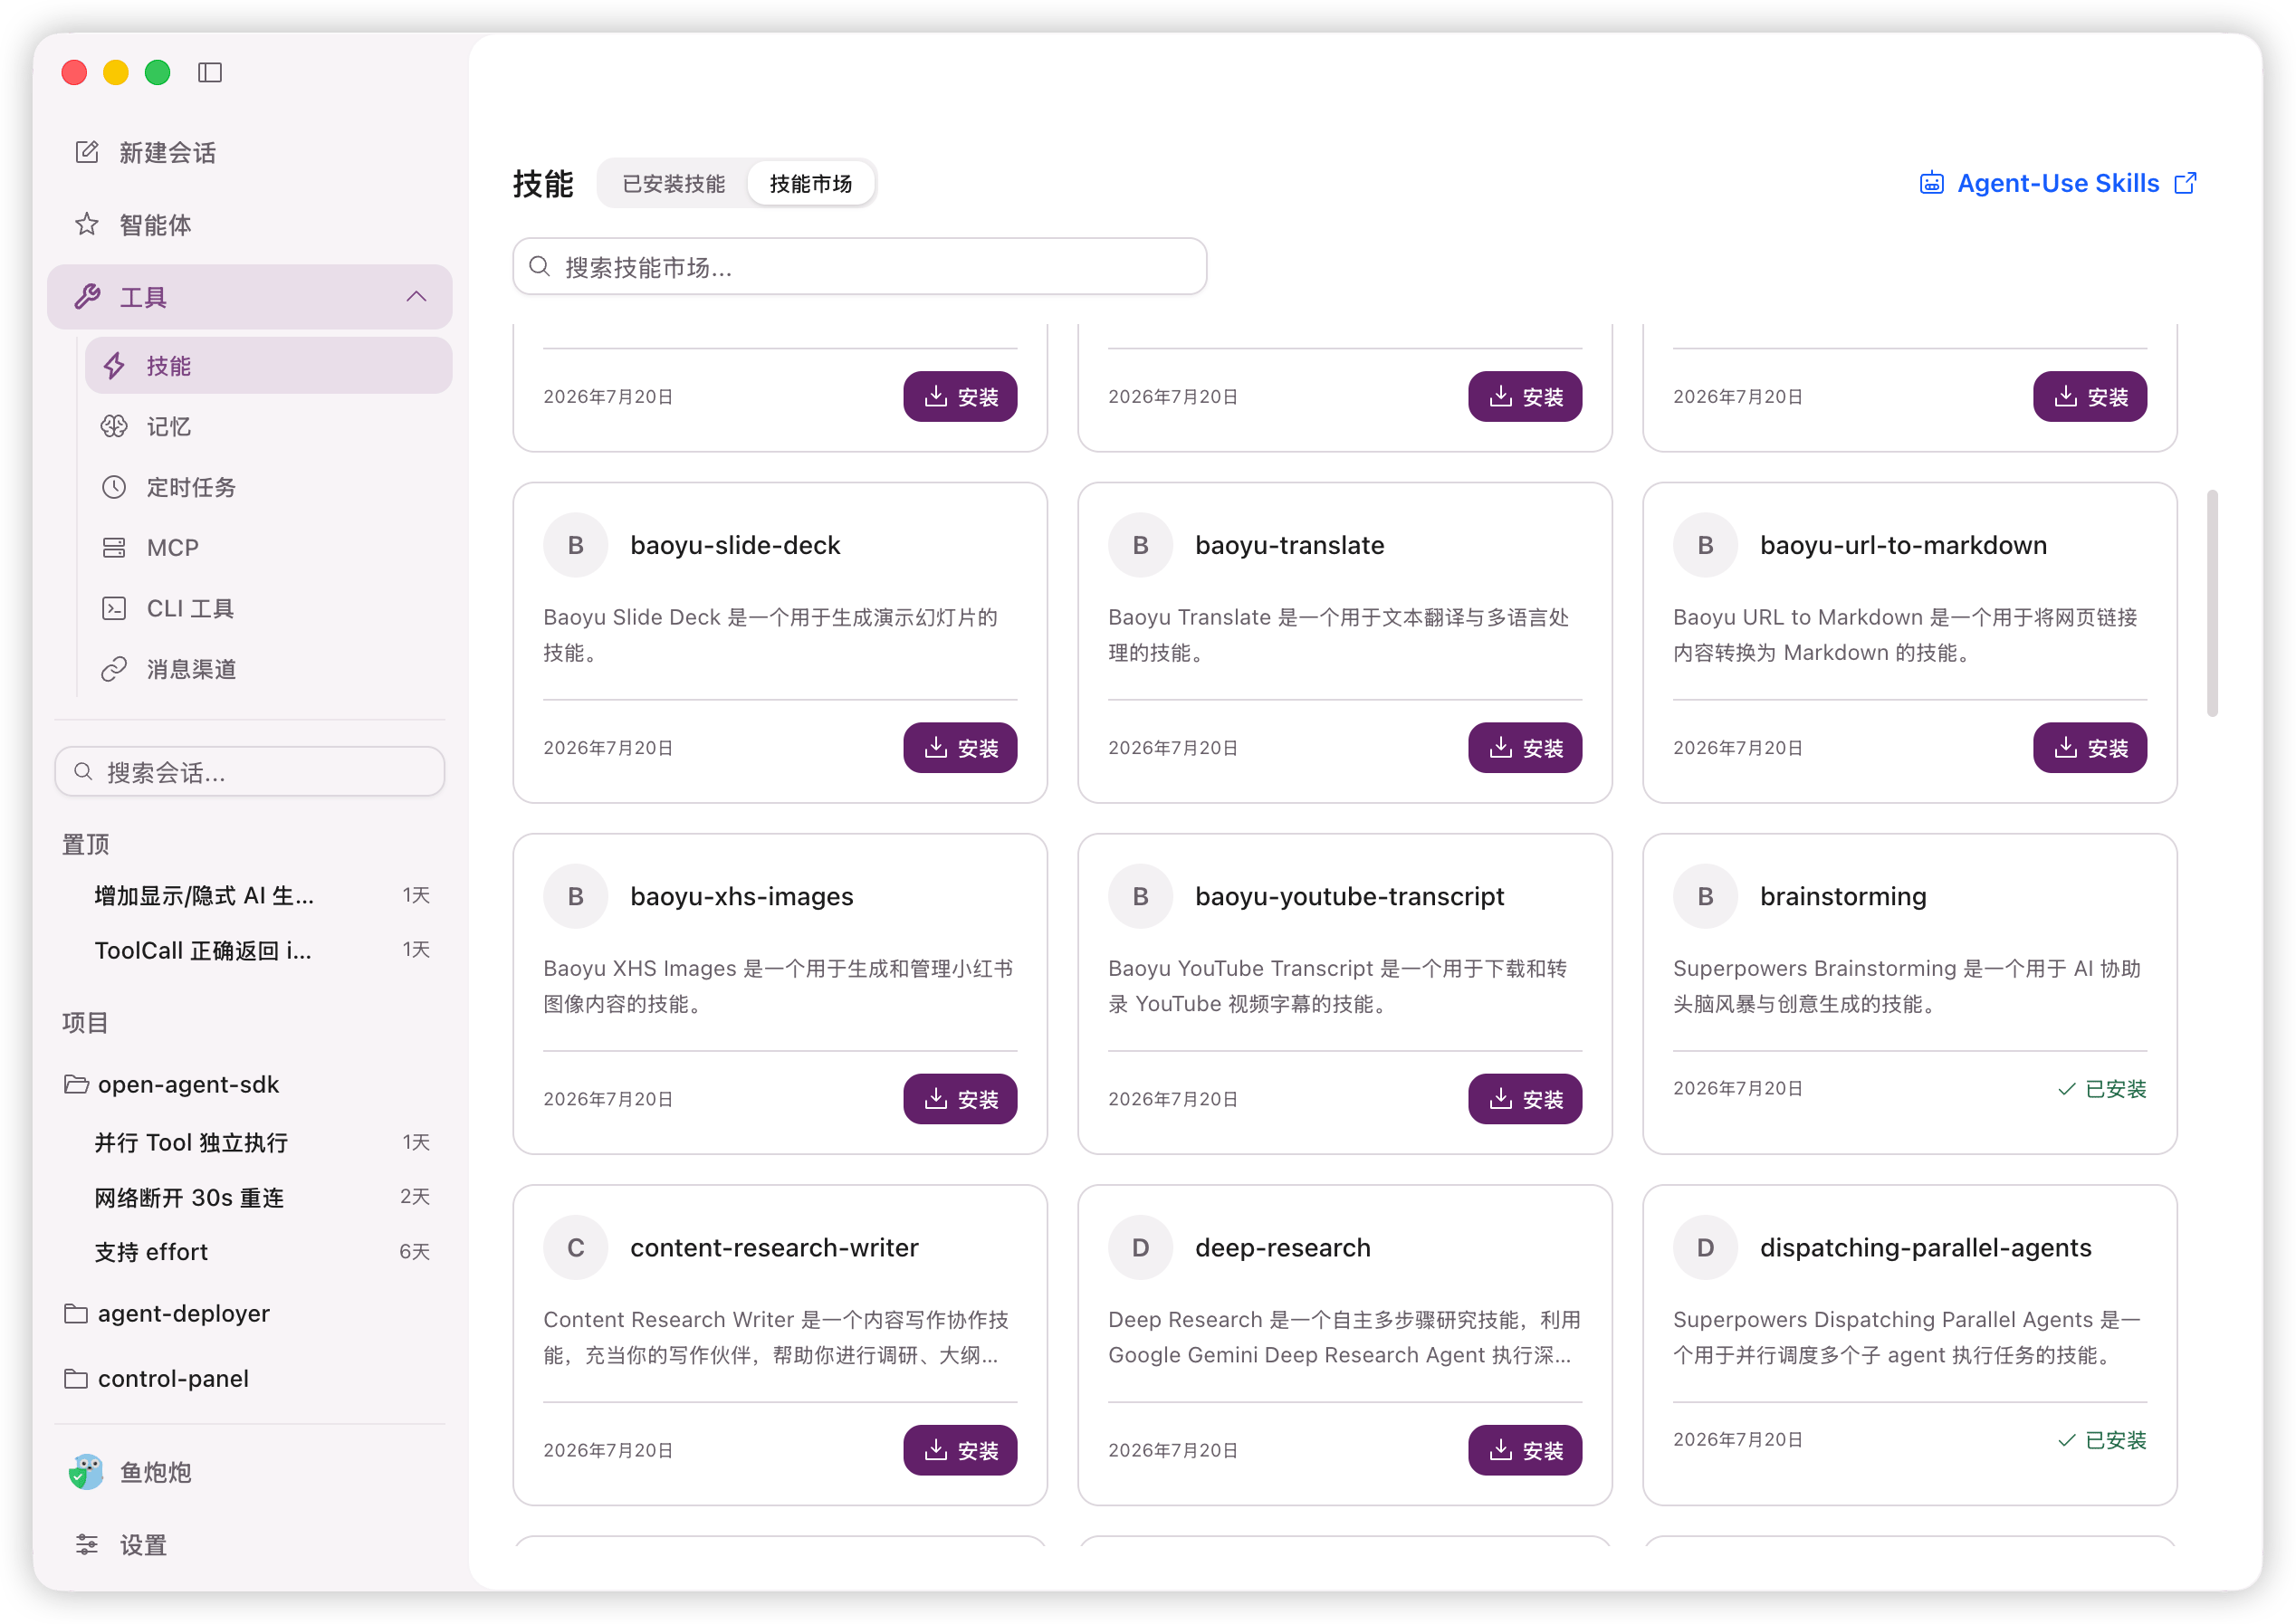Viewport: 2296px width, 1624px height.
Task: Click the deep-research card title
Action: [x=1283, y=1247]
